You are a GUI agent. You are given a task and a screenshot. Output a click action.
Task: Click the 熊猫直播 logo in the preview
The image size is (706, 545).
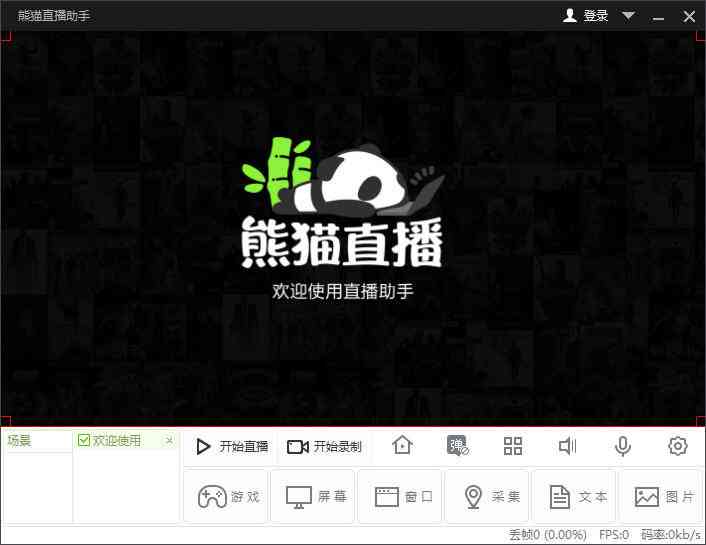point(342,202)
